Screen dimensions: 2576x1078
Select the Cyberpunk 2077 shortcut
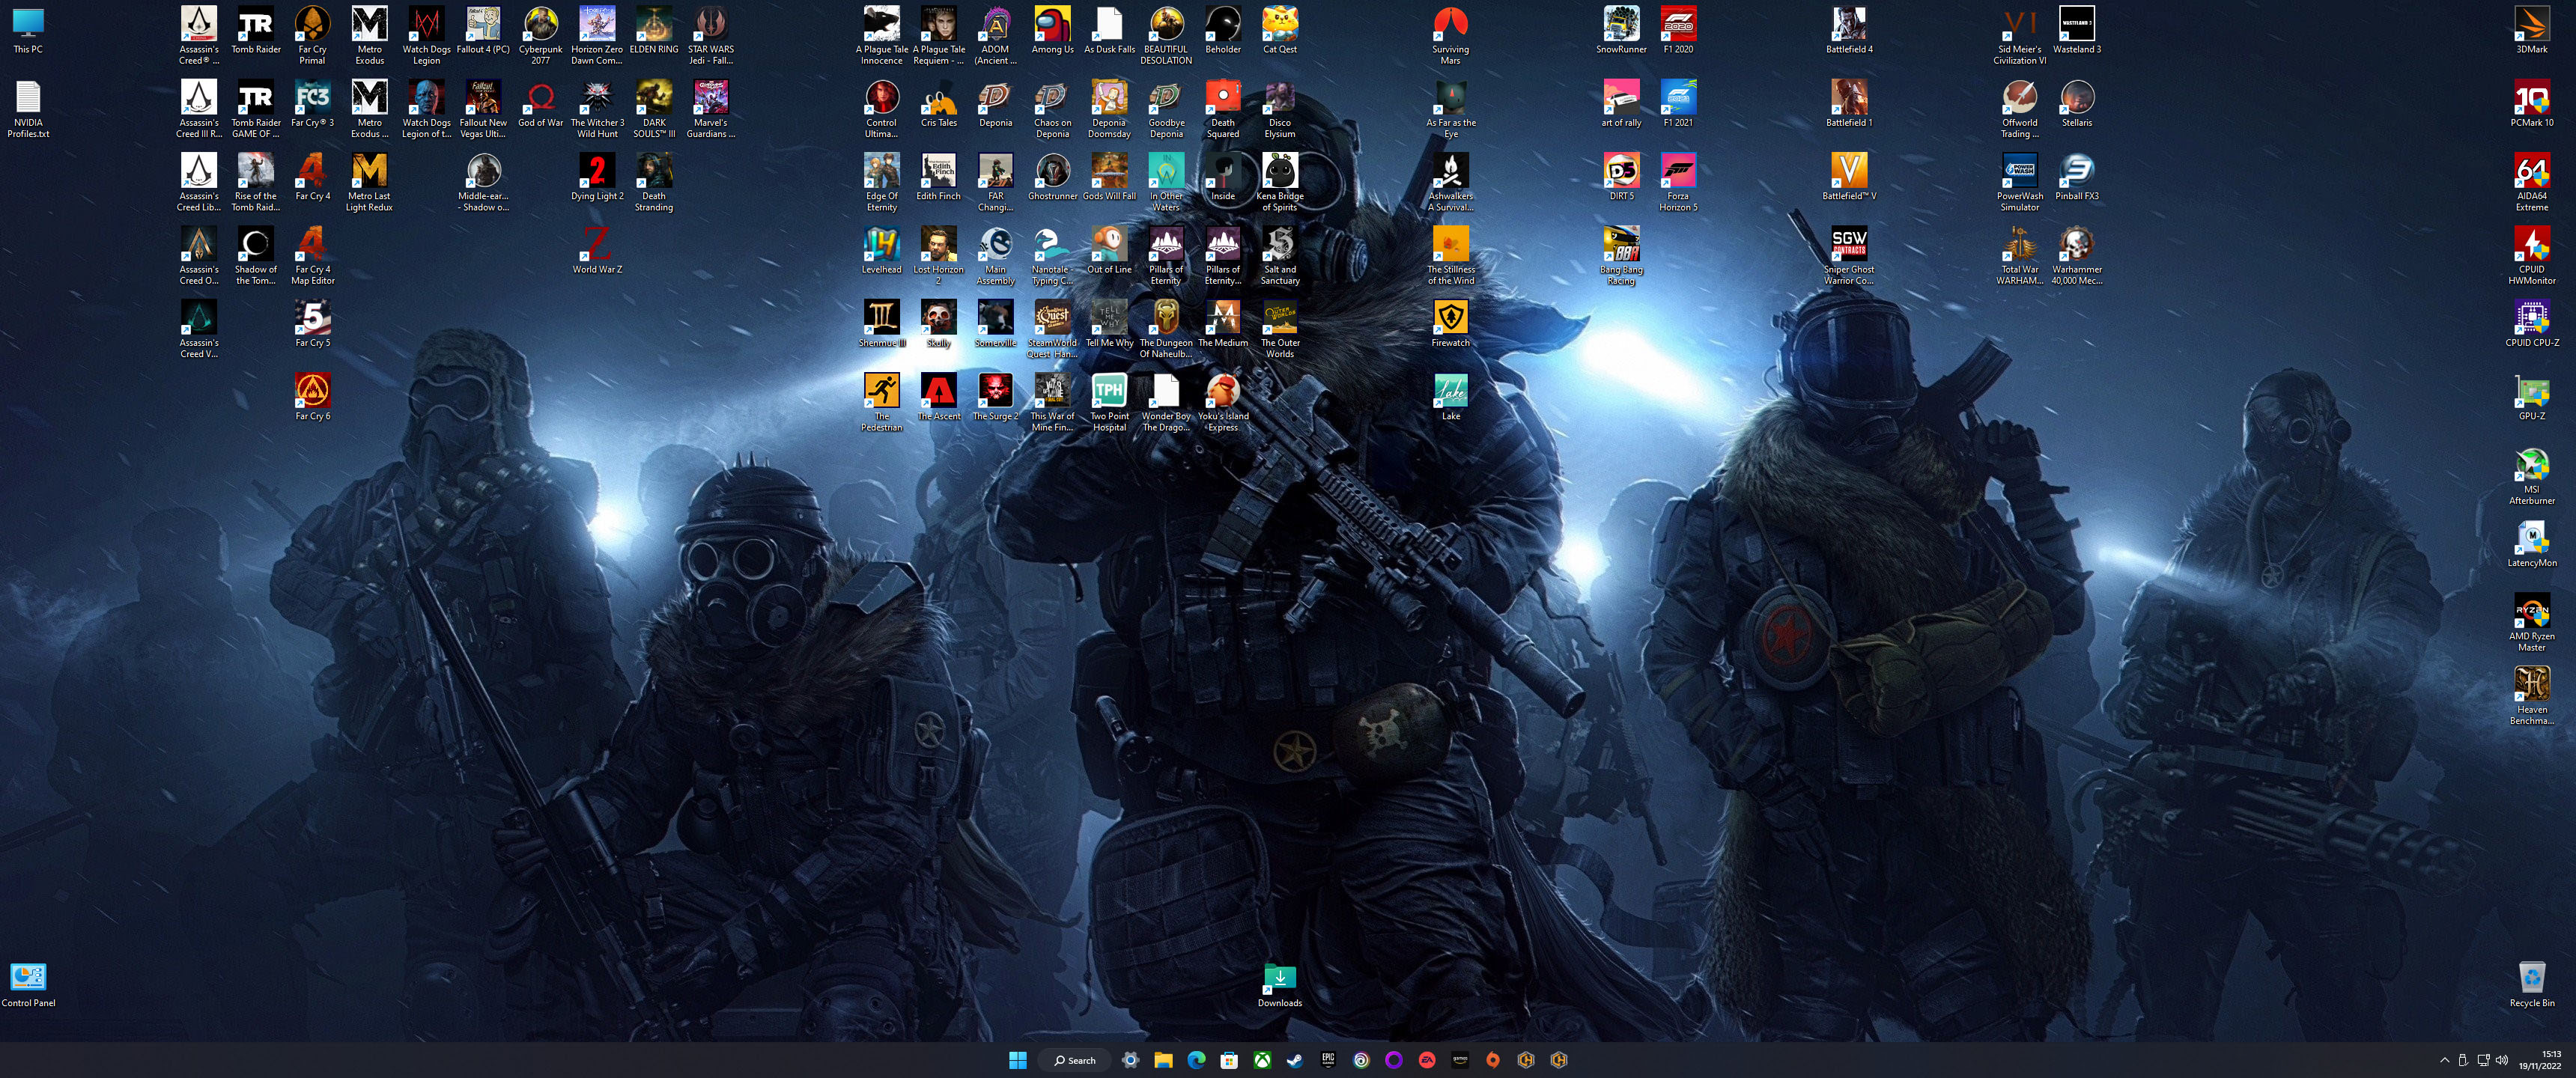click(540, 36)
